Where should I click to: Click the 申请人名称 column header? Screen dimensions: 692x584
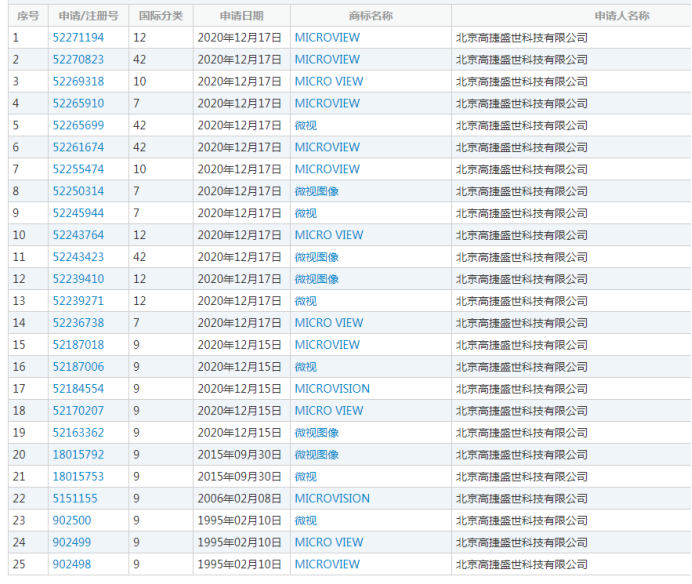point(622,16)
